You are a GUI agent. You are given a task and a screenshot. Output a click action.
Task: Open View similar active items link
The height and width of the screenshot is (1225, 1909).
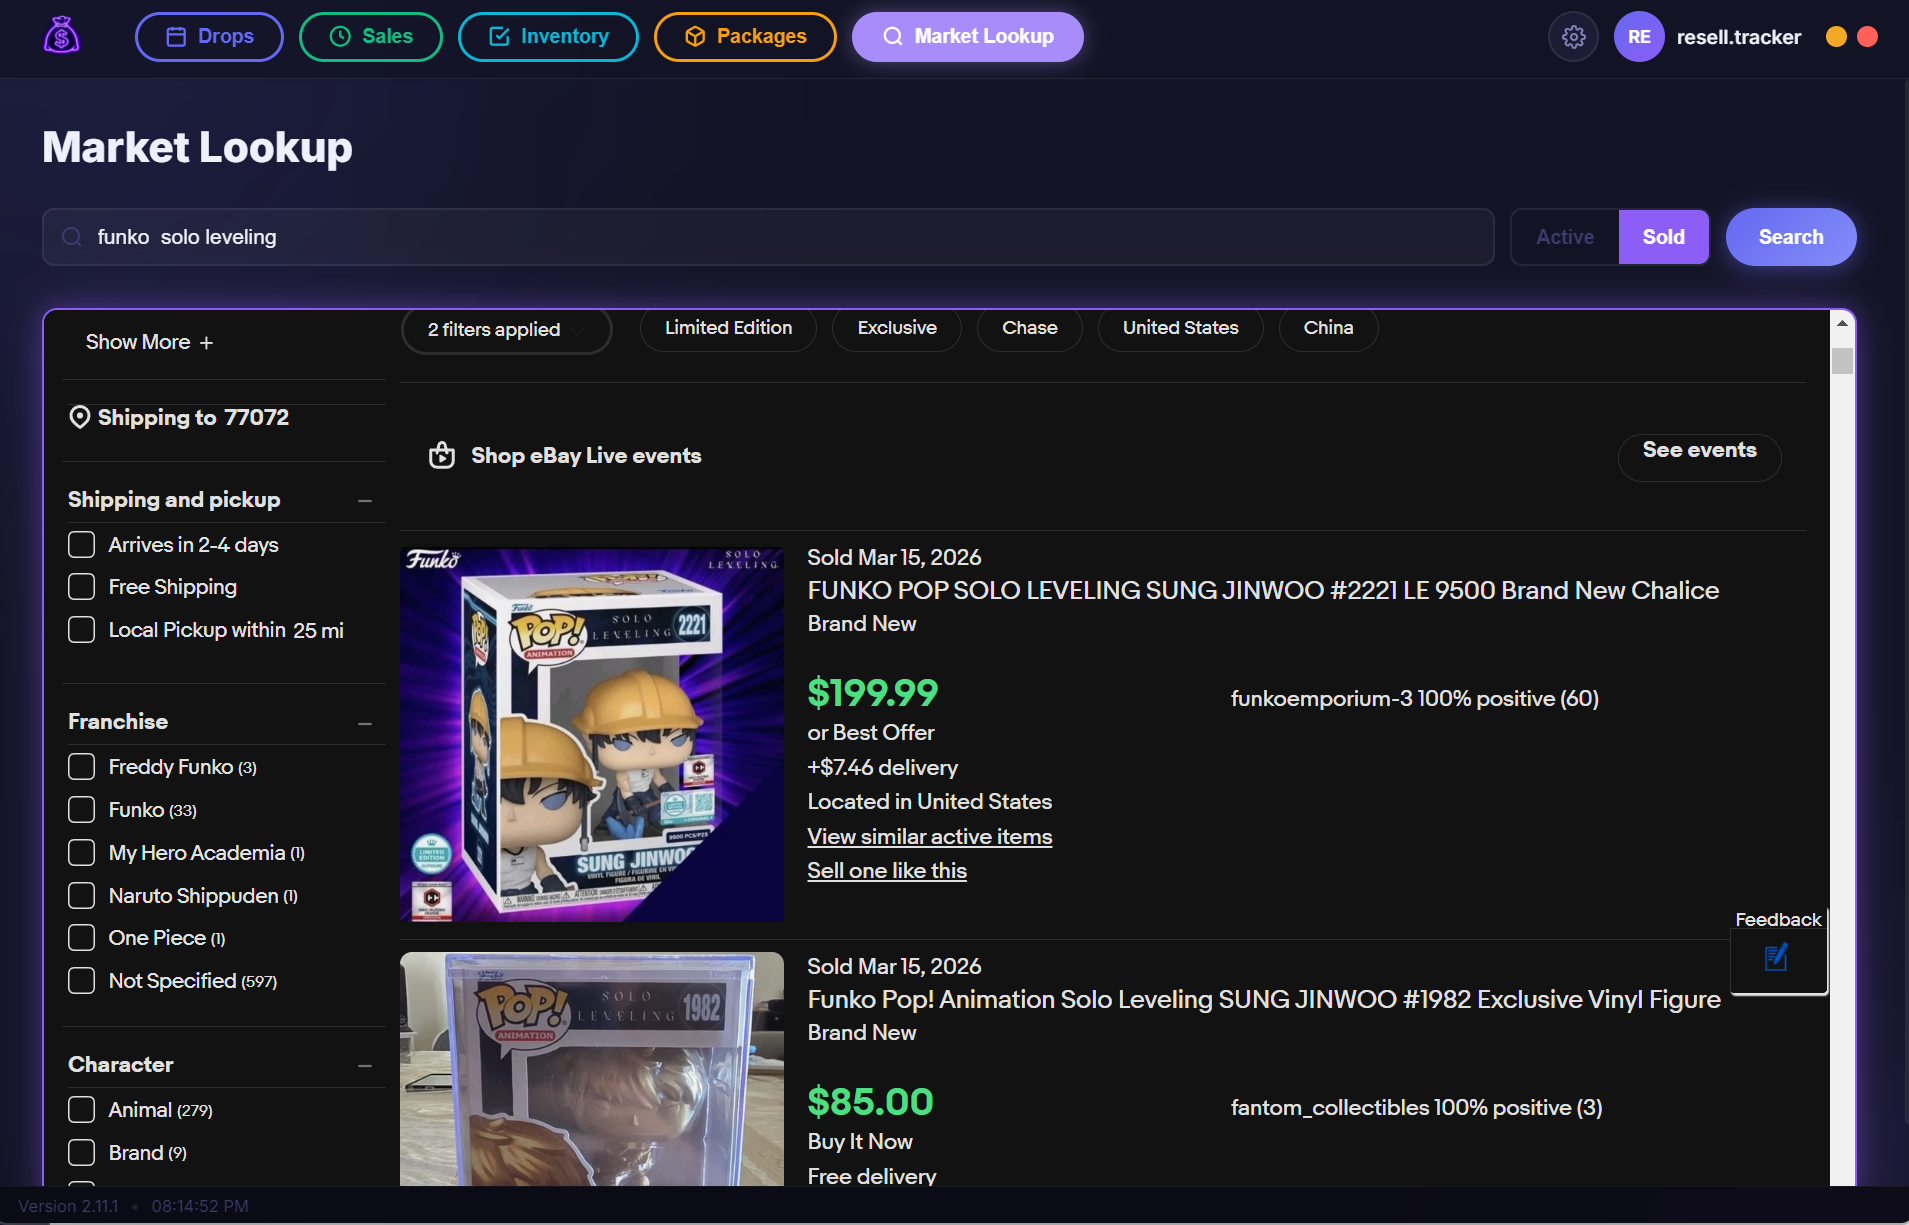pos(929,837)
